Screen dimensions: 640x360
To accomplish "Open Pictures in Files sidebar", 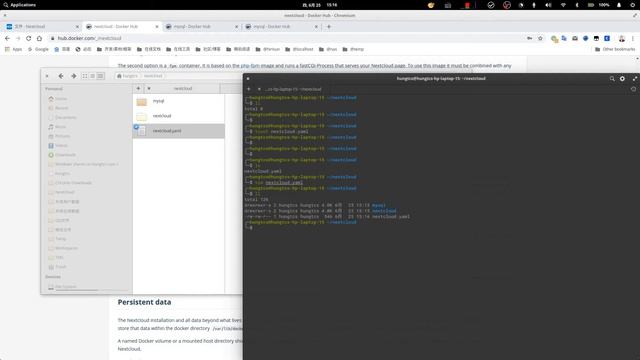I will [62, 136].
